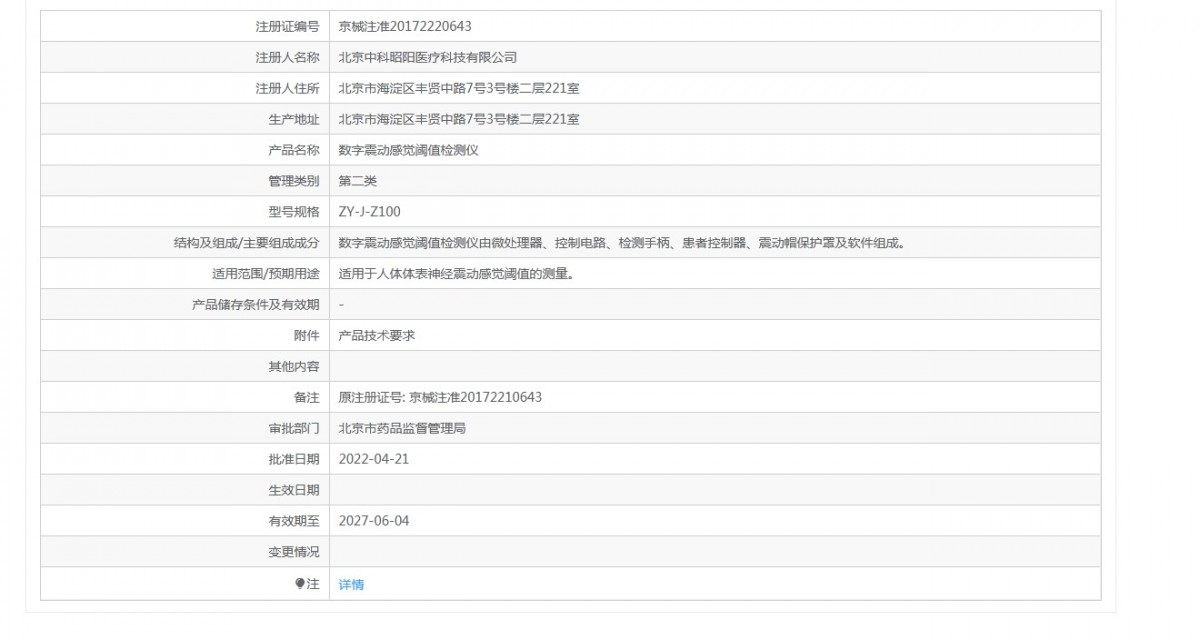Image resolution: width=1200 pixels, height=640 pixels.
Task: Select expiry date 2027-06-04
Action: pos(374,521)
